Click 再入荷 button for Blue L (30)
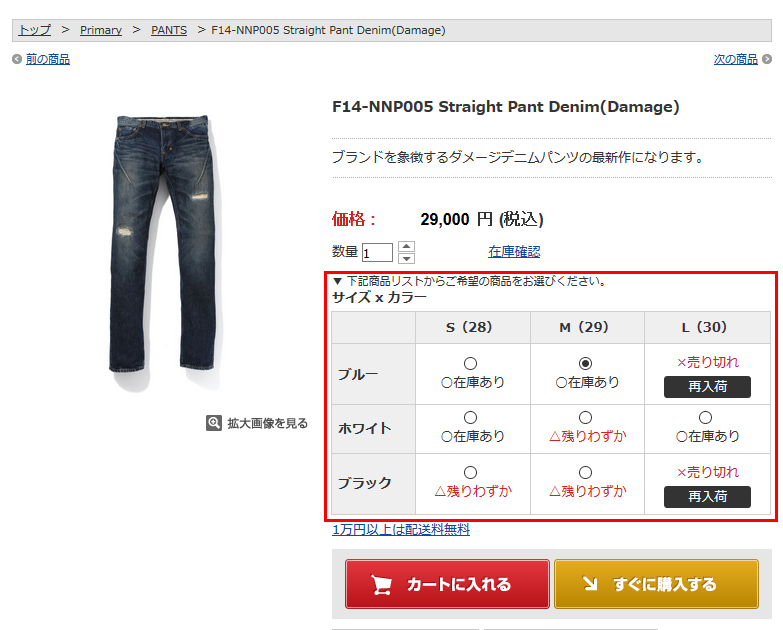This screenshot has width=783, height=630. coord(707,387)
